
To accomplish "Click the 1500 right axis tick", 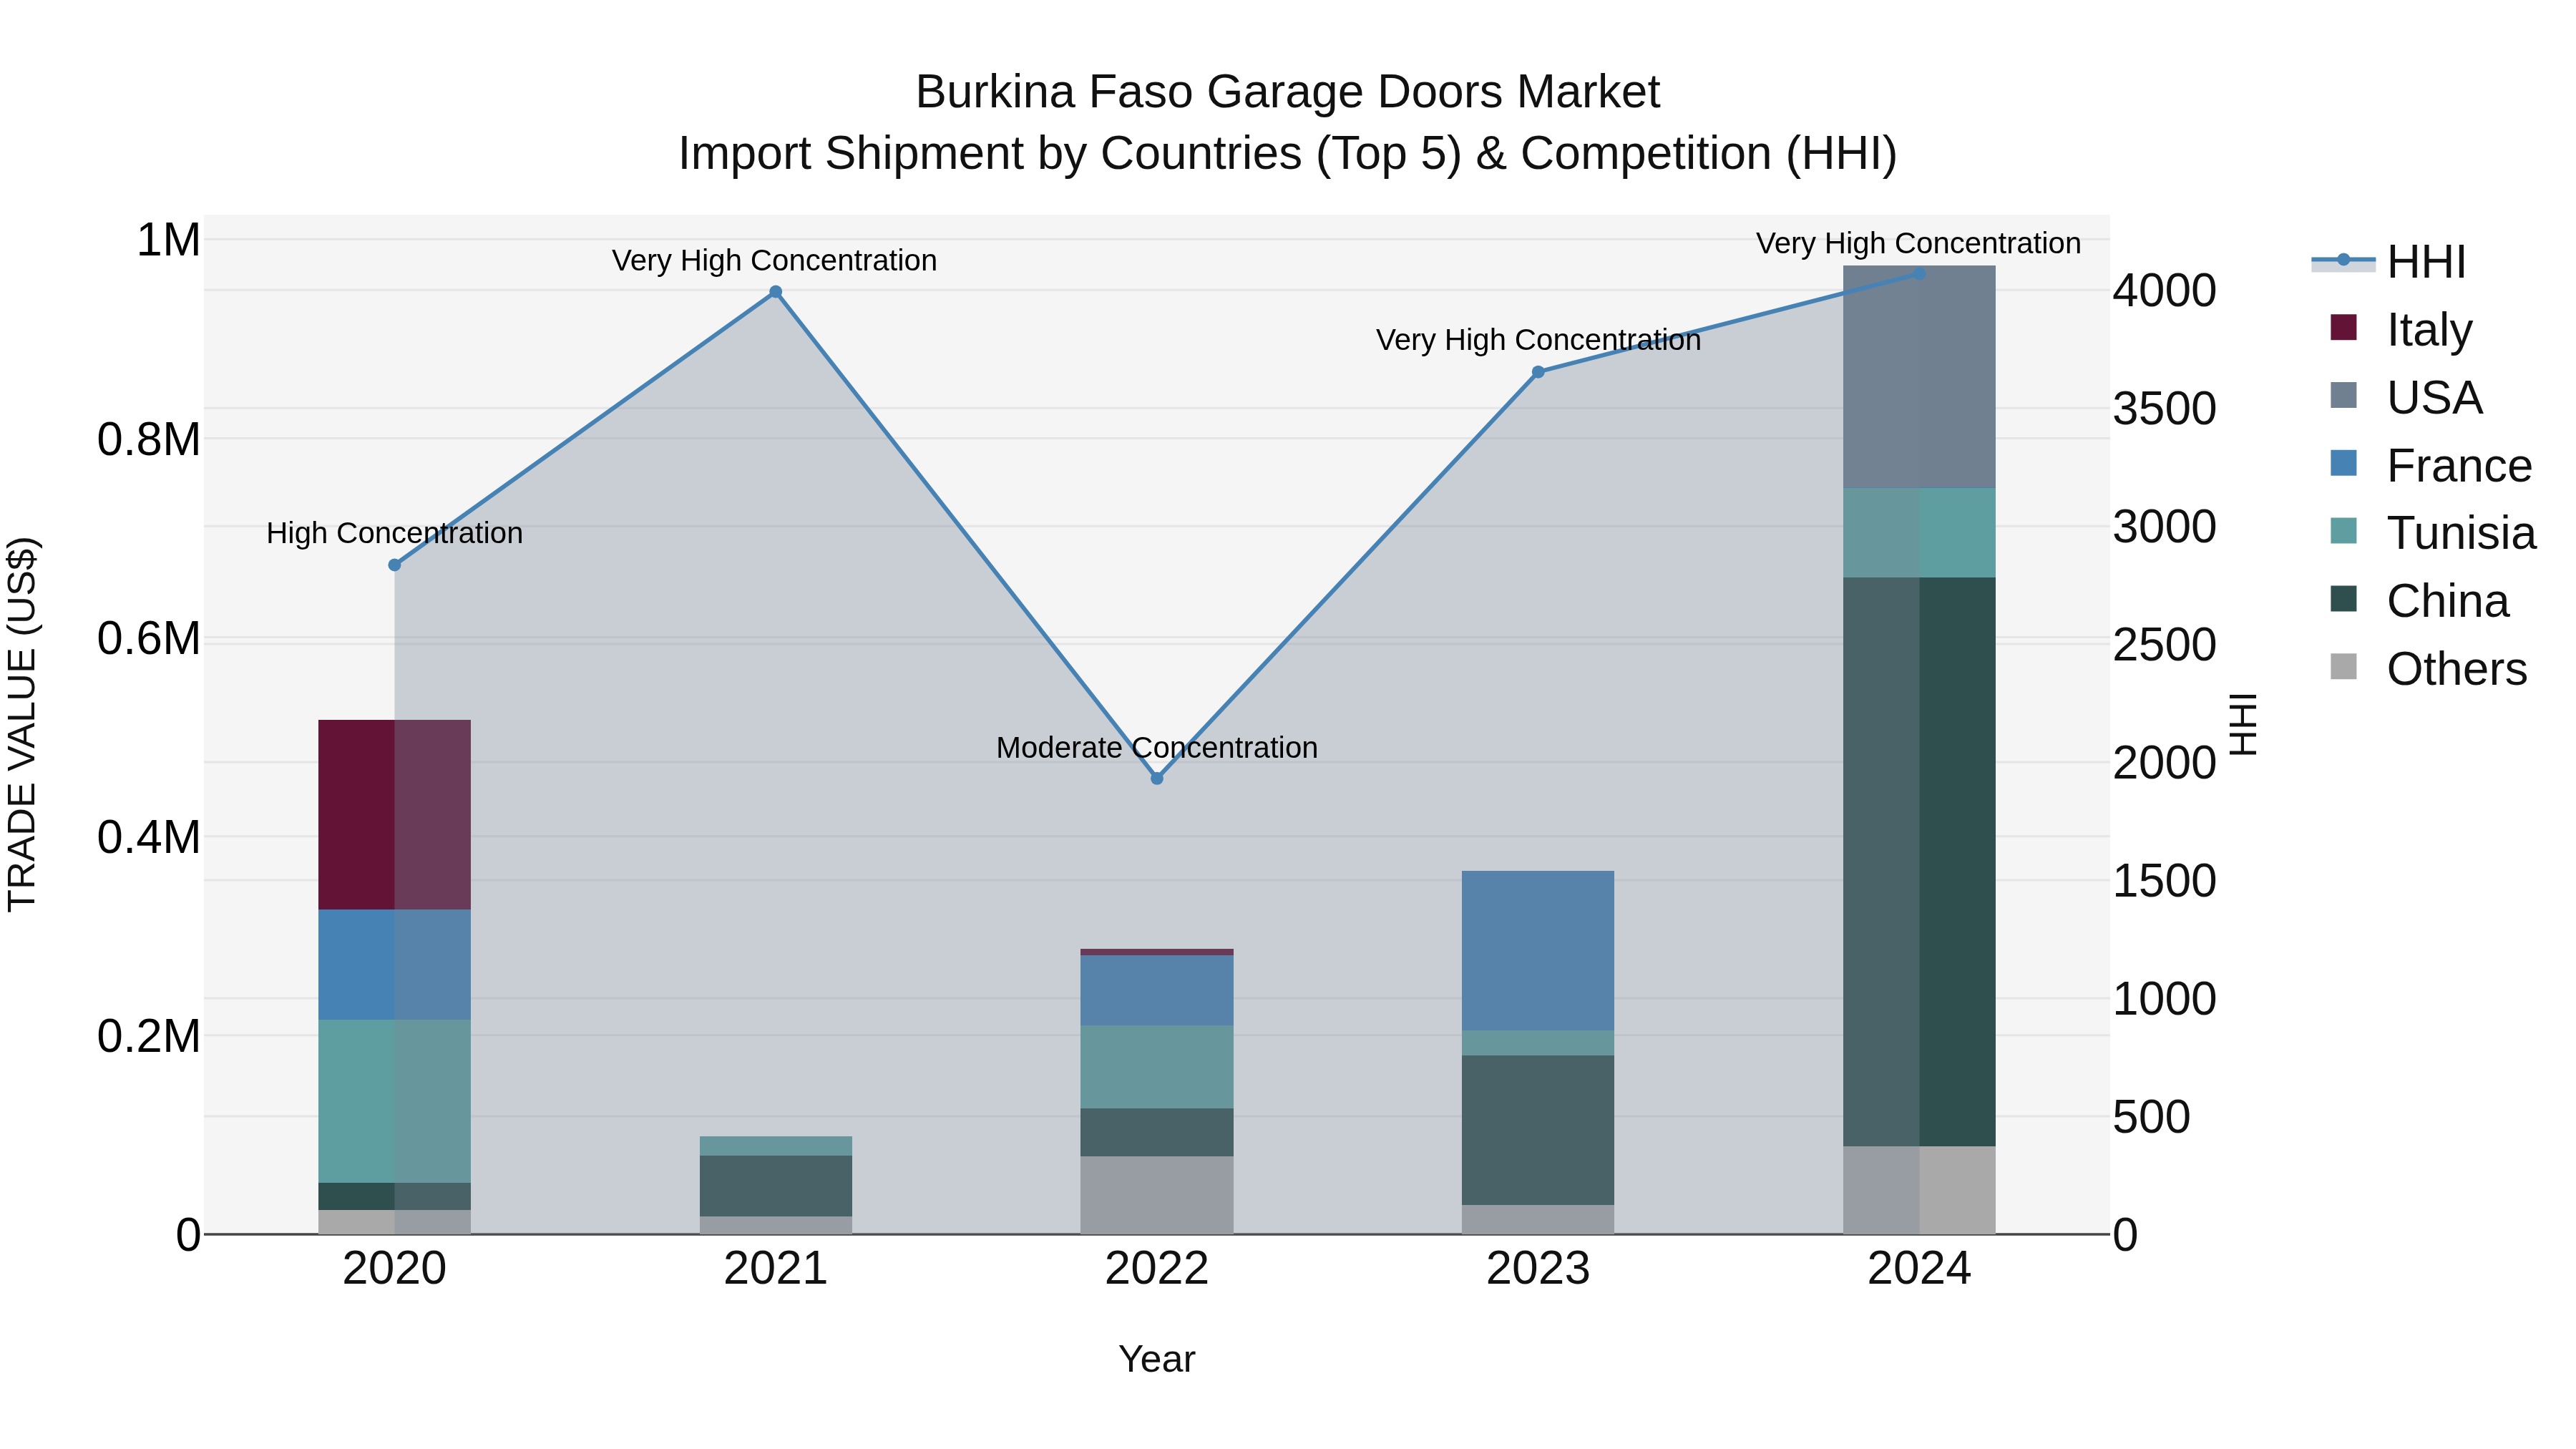I will point(2165,881).
